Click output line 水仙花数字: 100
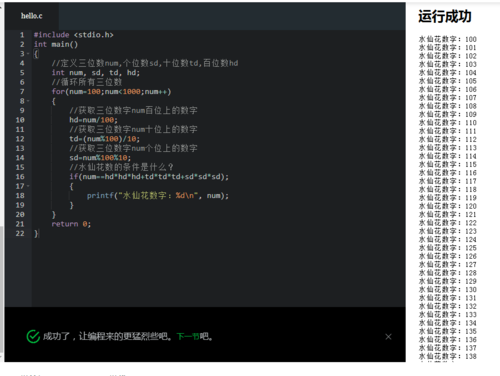This screenshot has width=500, height=376. point(448,39)
